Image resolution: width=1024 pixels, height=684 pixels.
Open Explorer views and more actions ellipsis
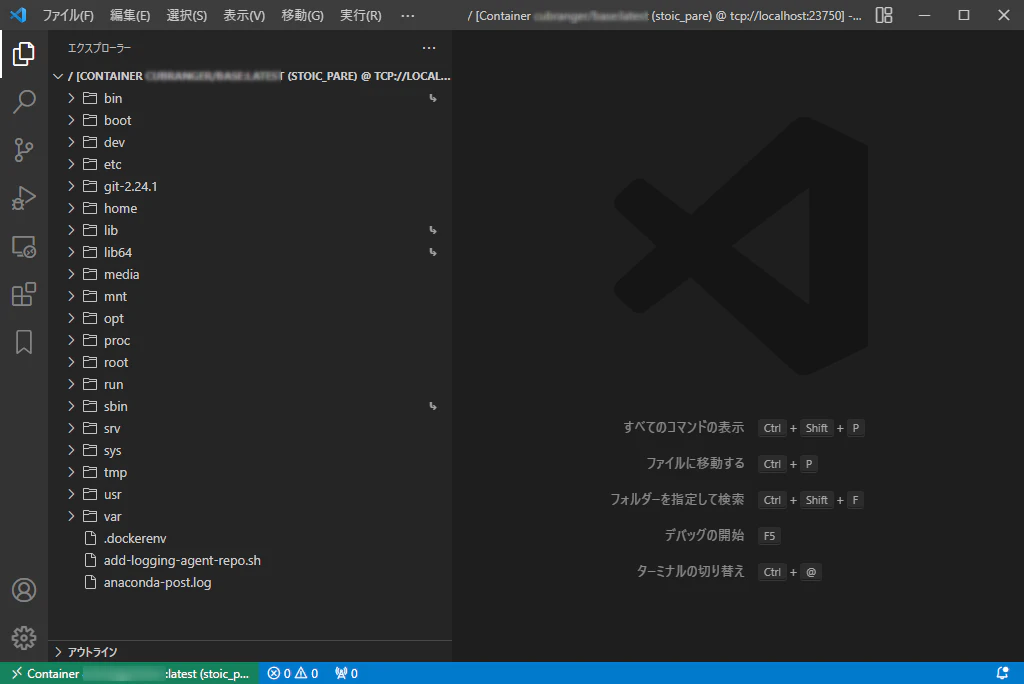428,48
